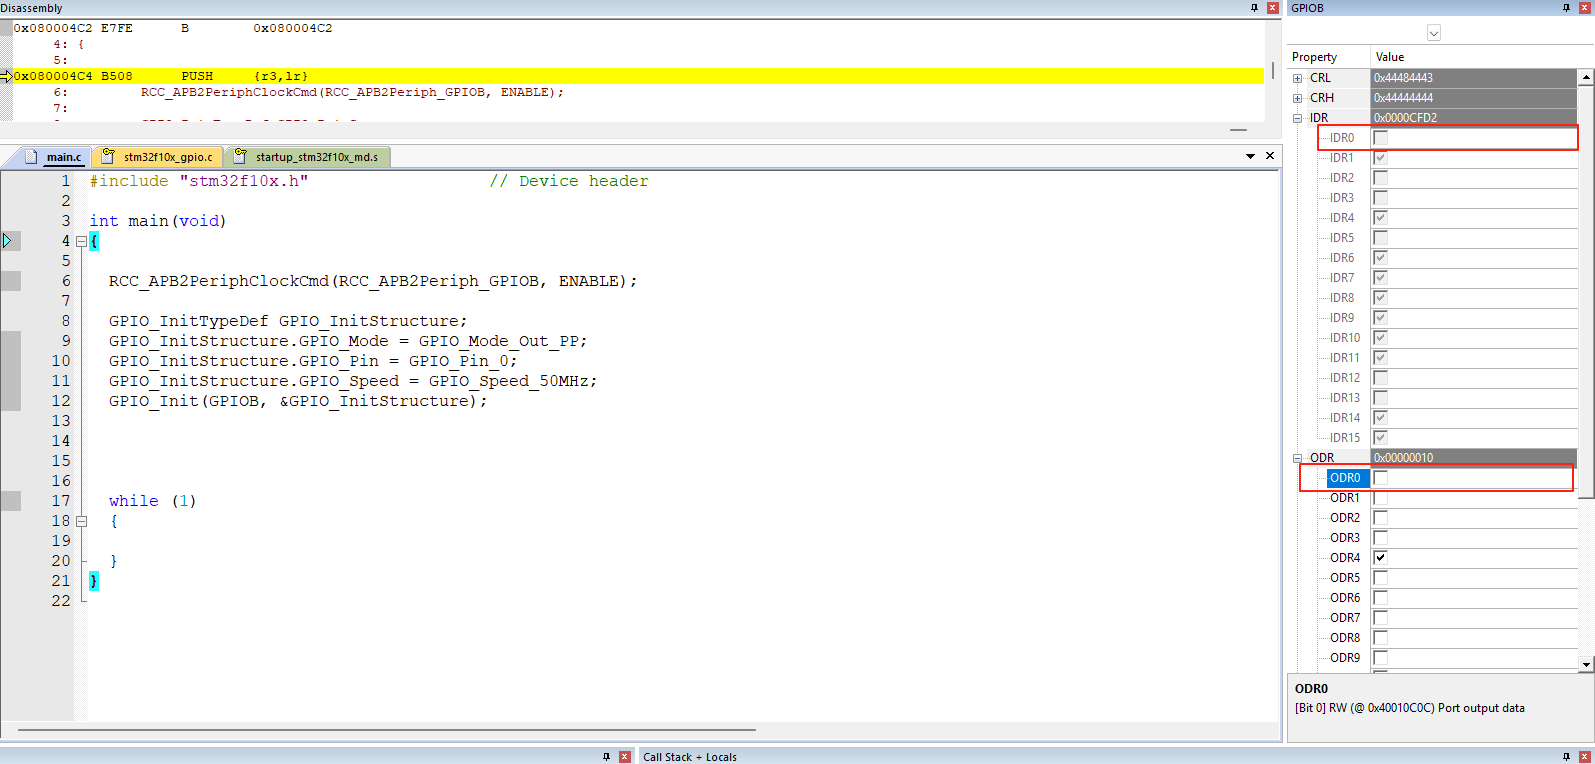Select the CRL value 0x44484443
The image size is (1595, 764).
[1474, 78]
